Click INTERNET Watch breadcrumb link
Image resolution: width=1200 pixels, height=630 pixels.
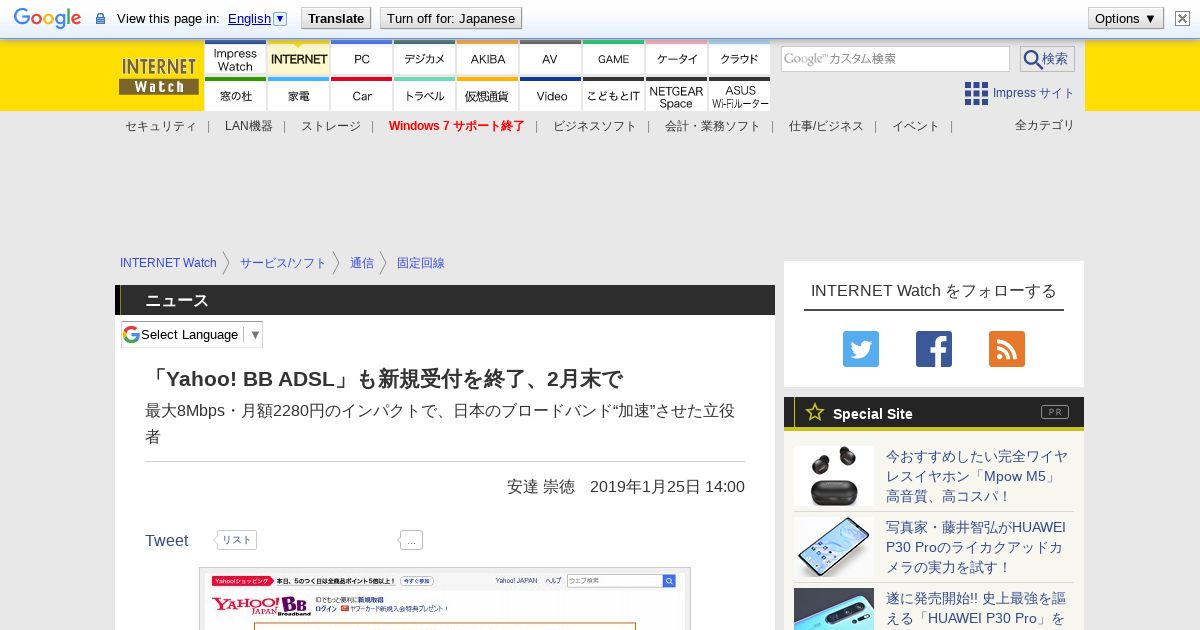tap(168, 263)
